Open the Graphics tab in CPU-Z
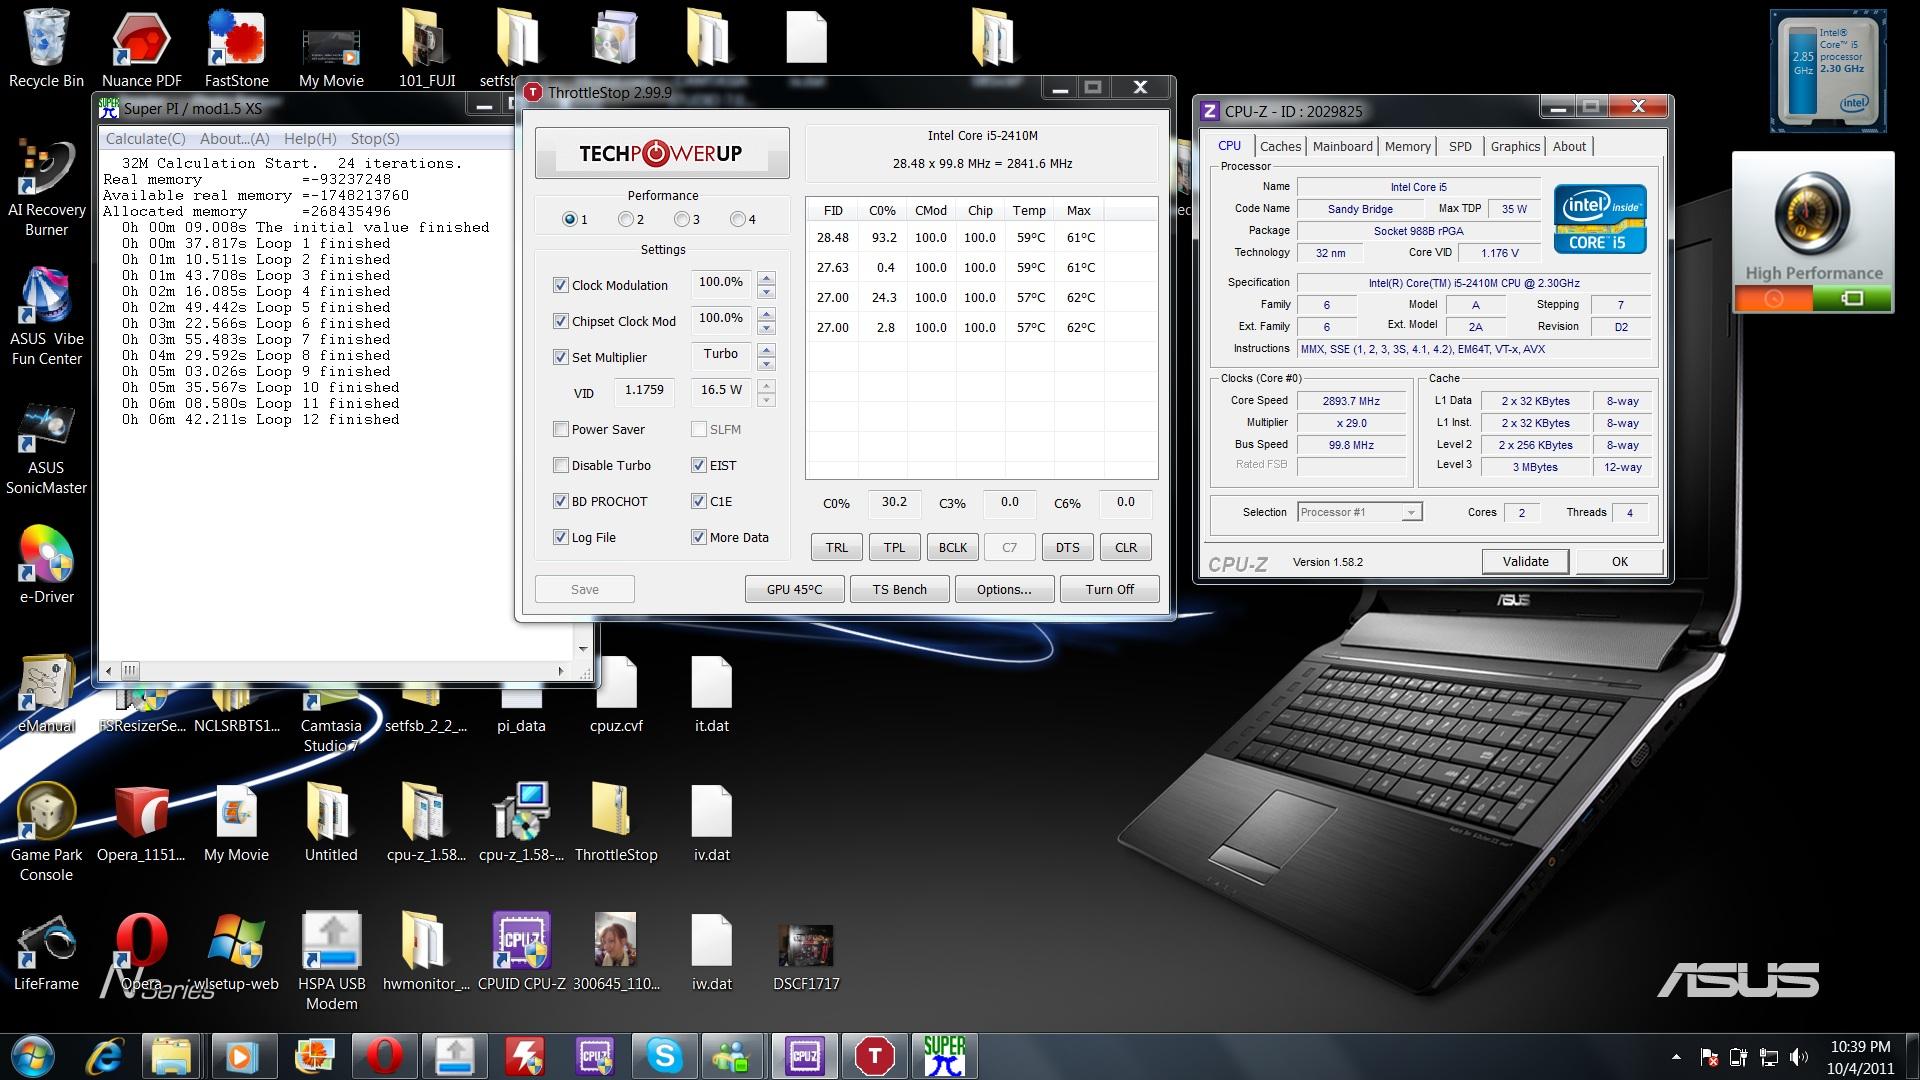The height and width of the screenshot is (1080, 1920). click(x=1515, y=146)
